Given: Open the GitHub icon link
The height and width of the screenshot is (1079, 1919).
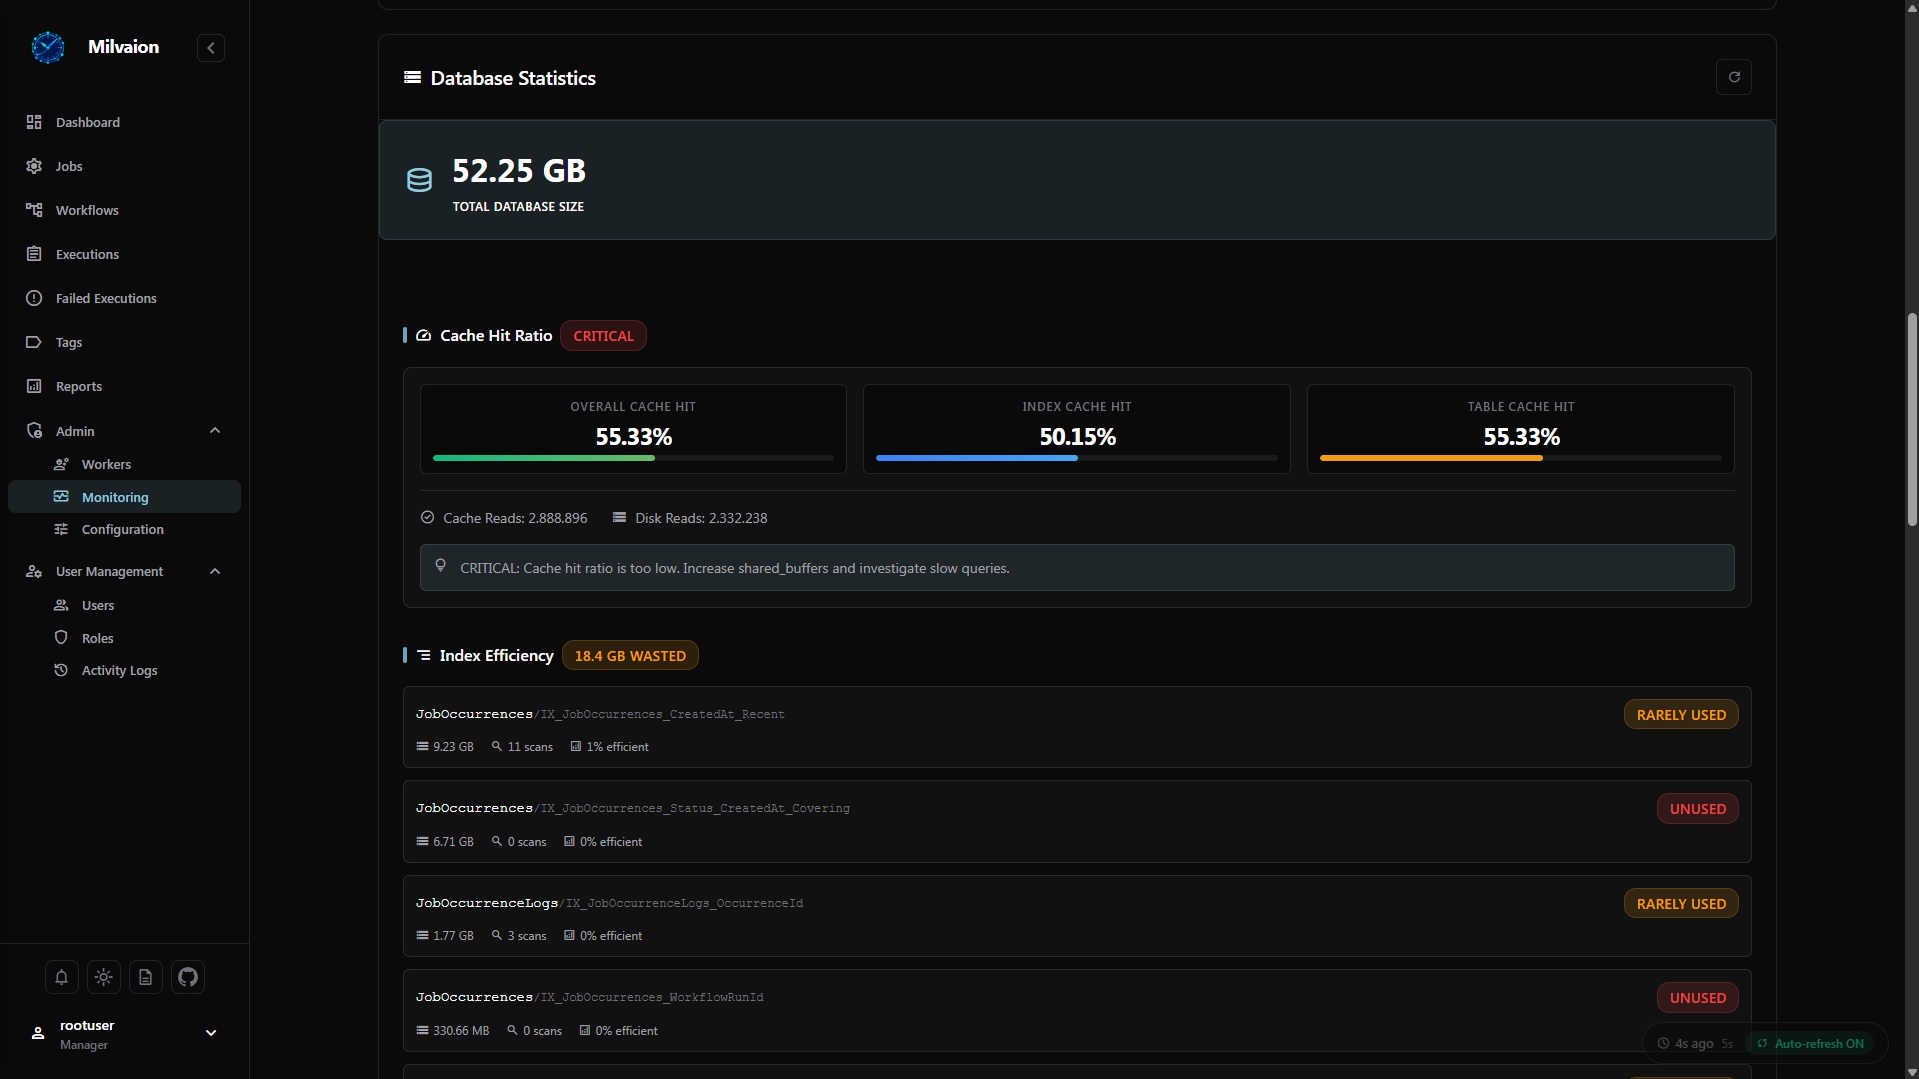Looking at the screenshot, I should [188, 977].
